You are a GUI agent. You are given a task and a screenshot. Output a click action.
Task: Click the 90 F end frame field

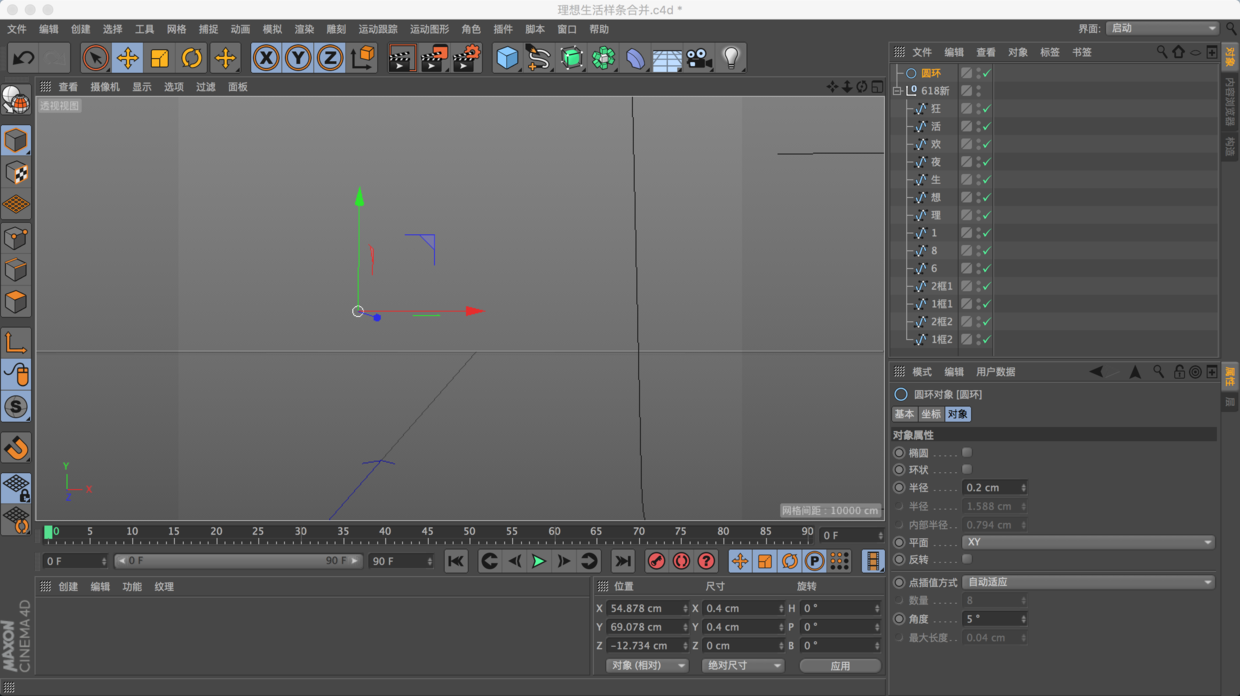coord(401,562)
